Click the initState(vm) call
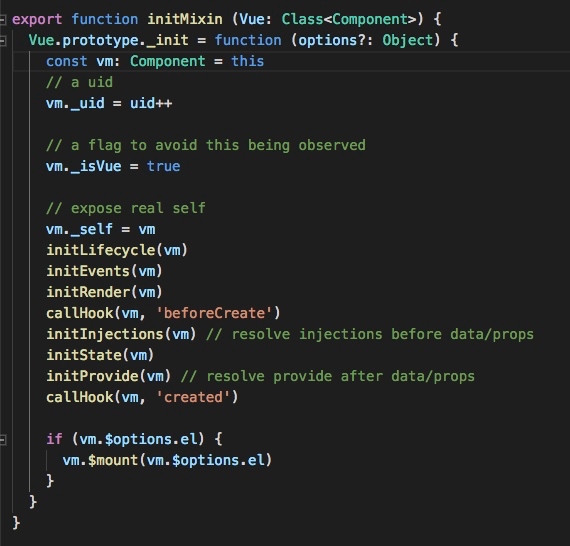 100,355
